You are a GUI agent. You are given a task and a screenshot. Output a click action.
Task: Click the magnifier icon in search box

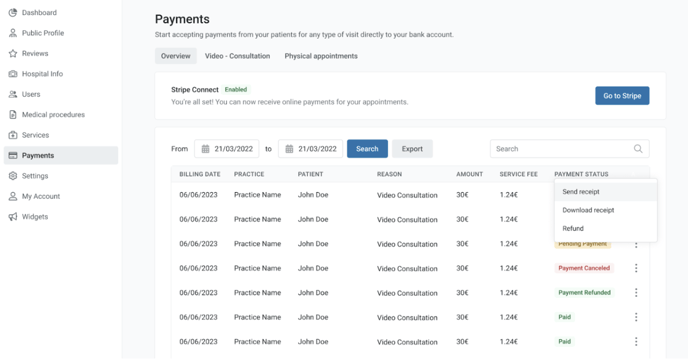click(x=638, y=149)
